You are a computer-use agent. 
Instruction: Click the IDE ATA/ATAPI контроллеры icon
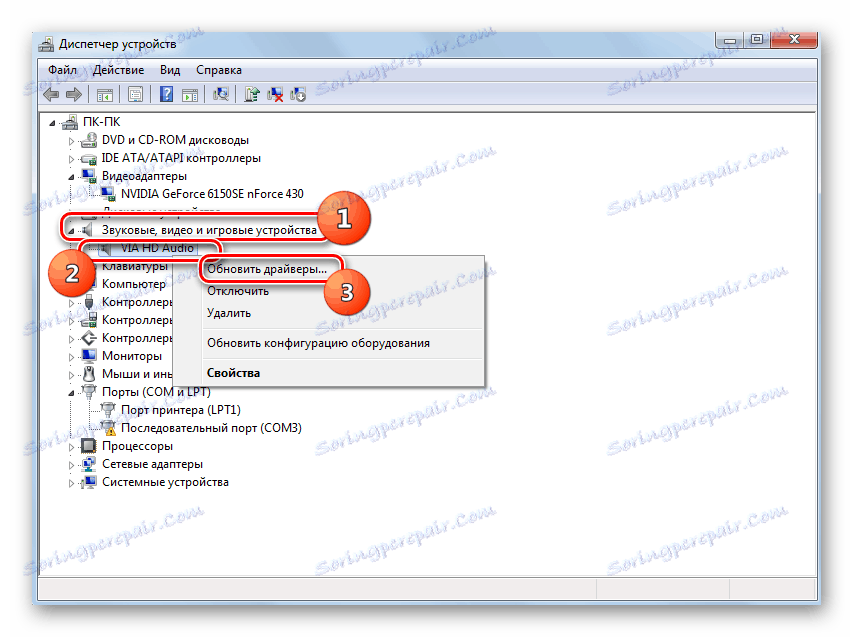click(x=89, y=158)
